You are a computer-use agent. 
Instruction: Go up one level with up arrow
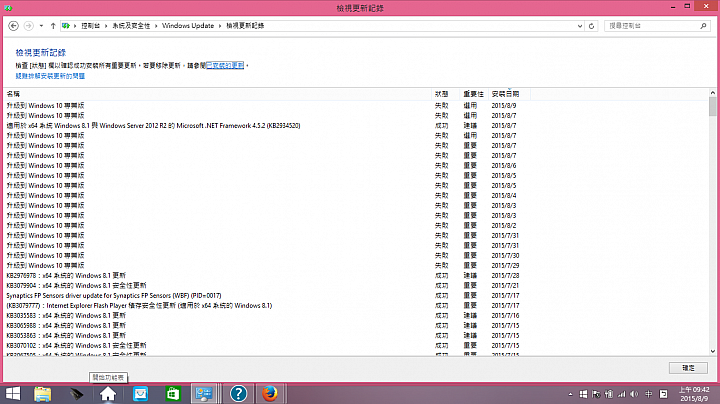coord(53,26)
